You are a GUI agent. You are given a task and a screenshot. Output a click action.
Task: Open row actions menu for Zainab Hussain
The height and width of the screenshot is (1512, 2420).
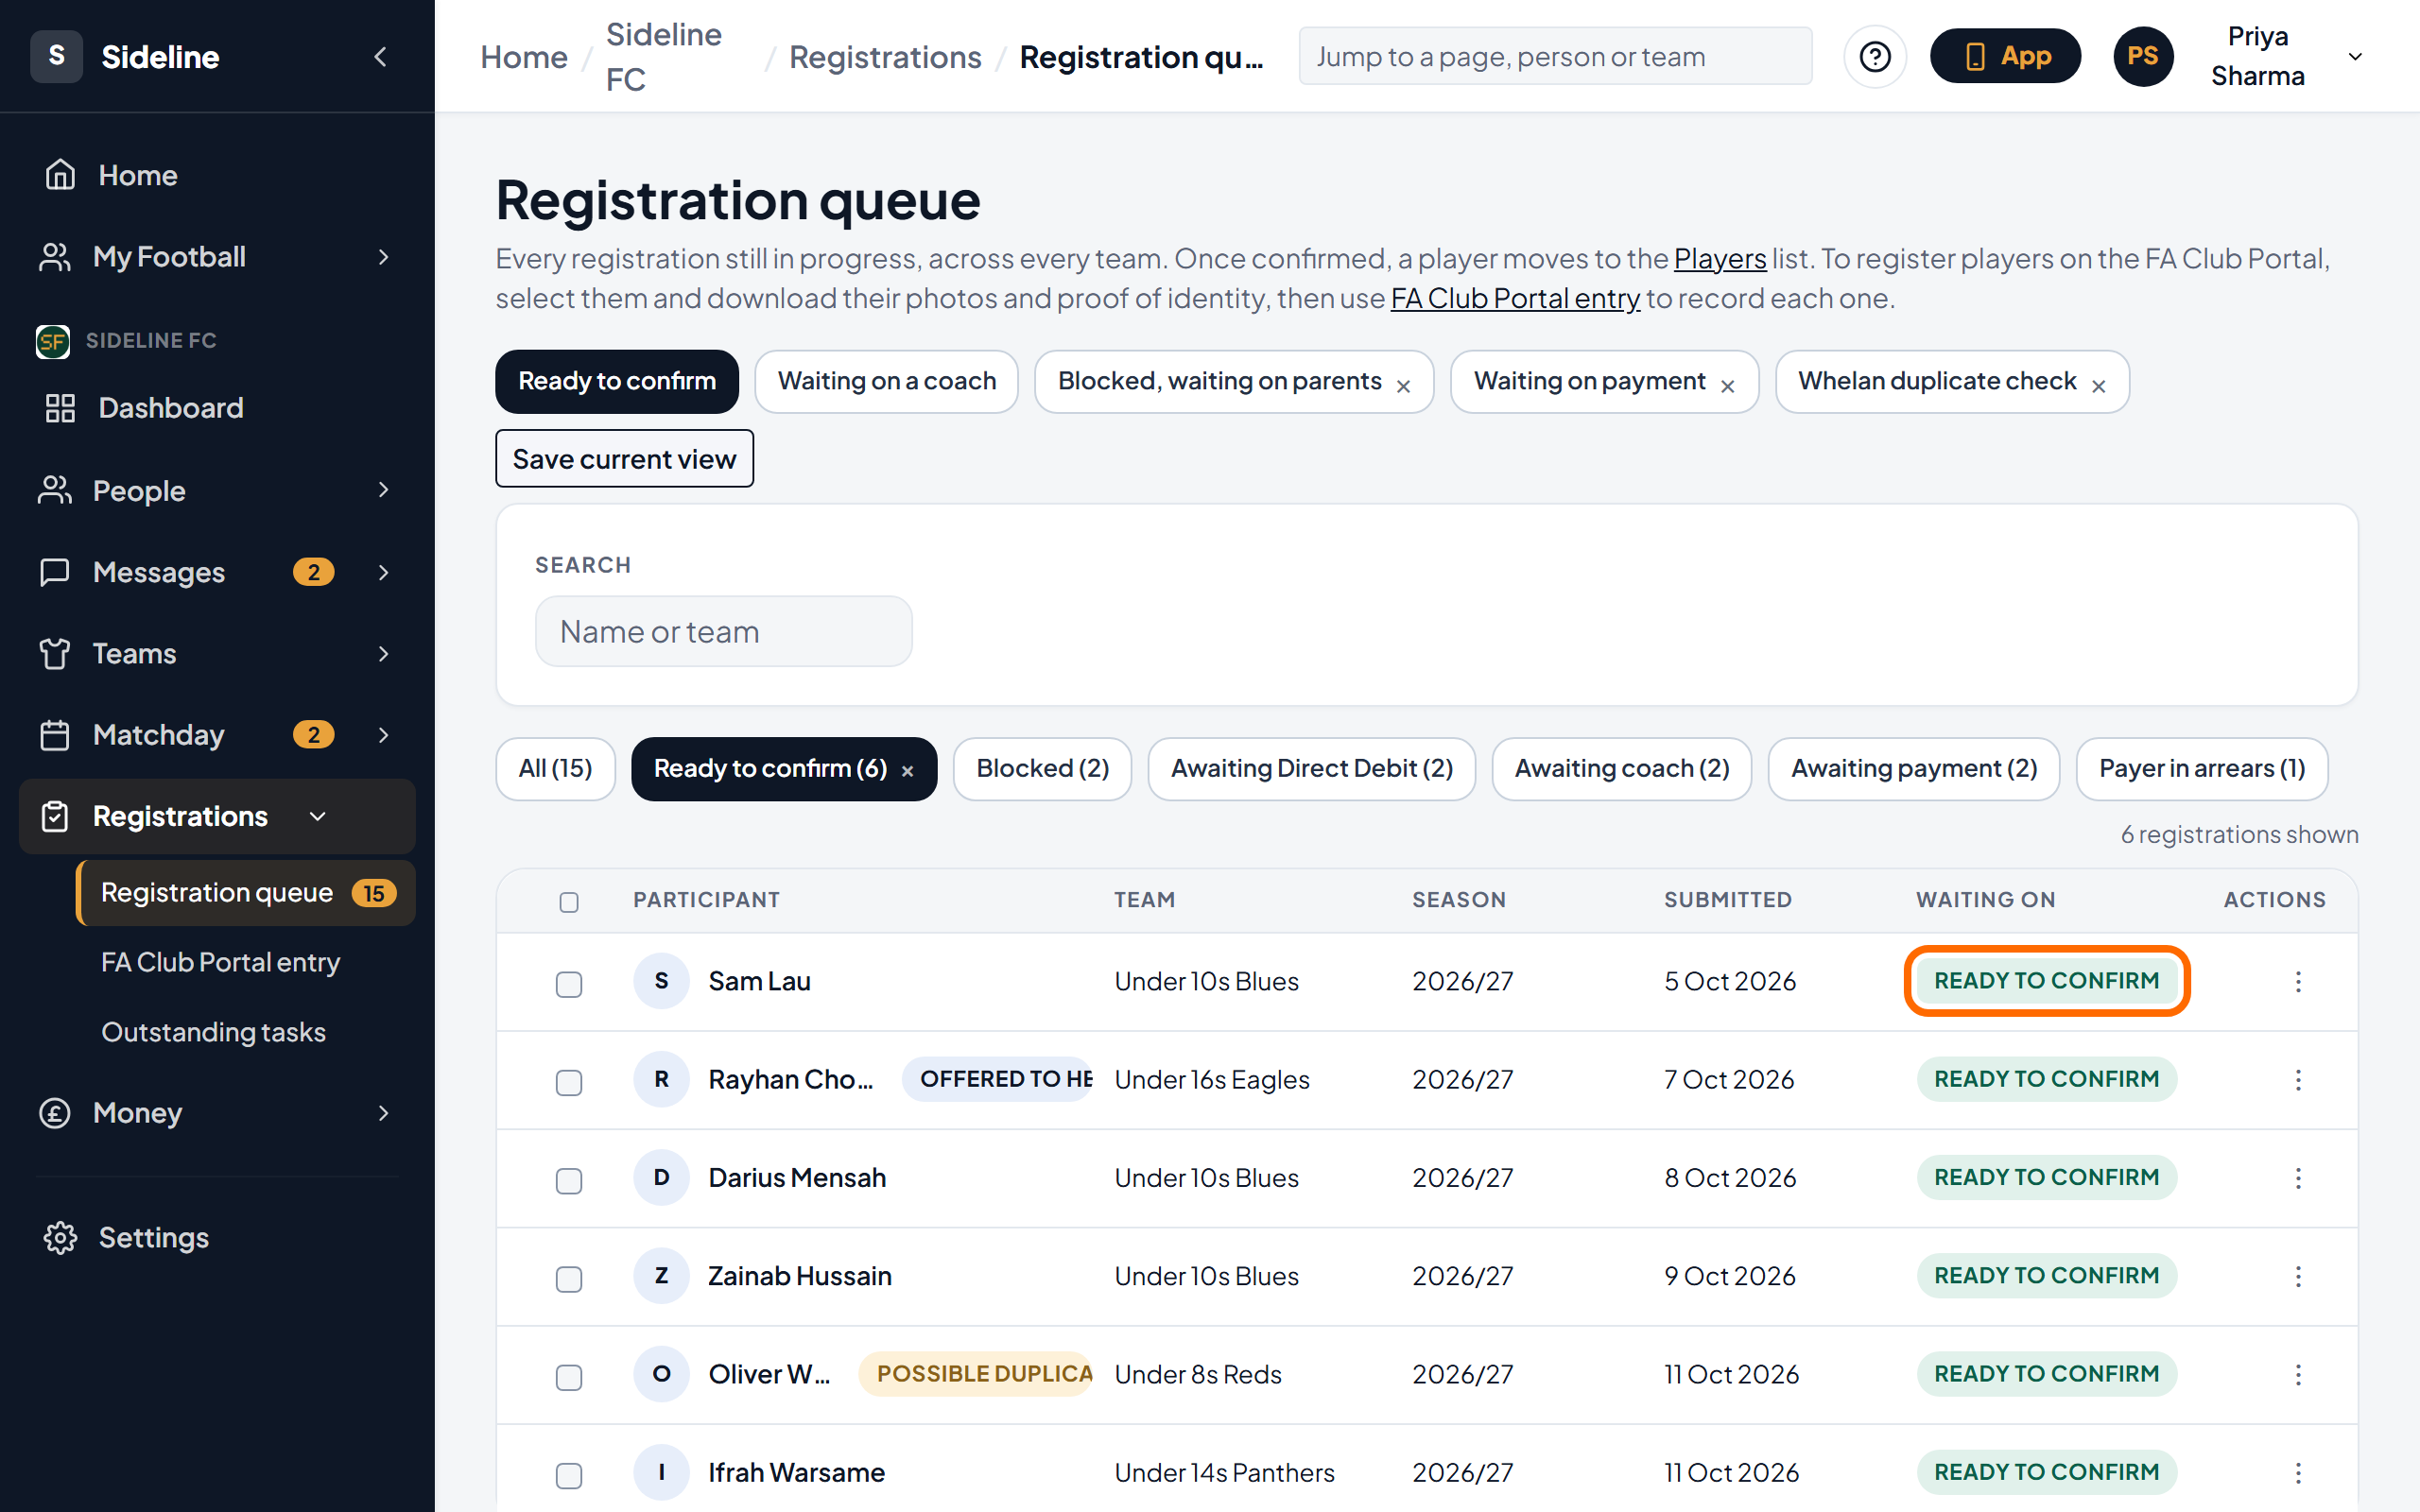(x=2298, y=1276)
